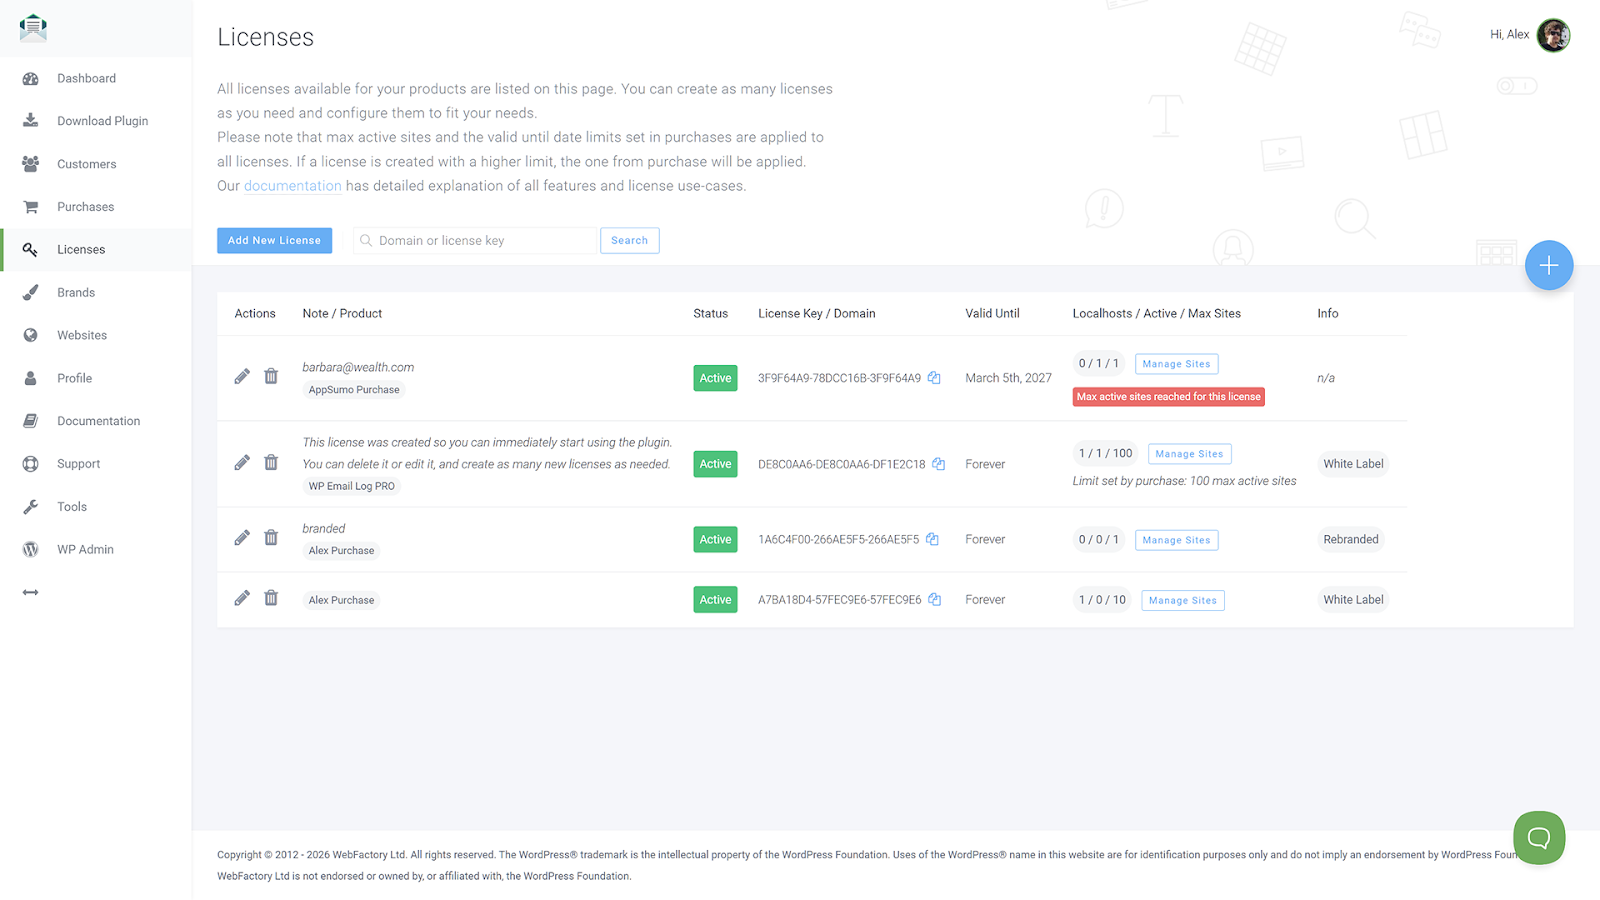
Task: Open the Brands menu item
Action: pyautogui.click(x=74, y=292)
